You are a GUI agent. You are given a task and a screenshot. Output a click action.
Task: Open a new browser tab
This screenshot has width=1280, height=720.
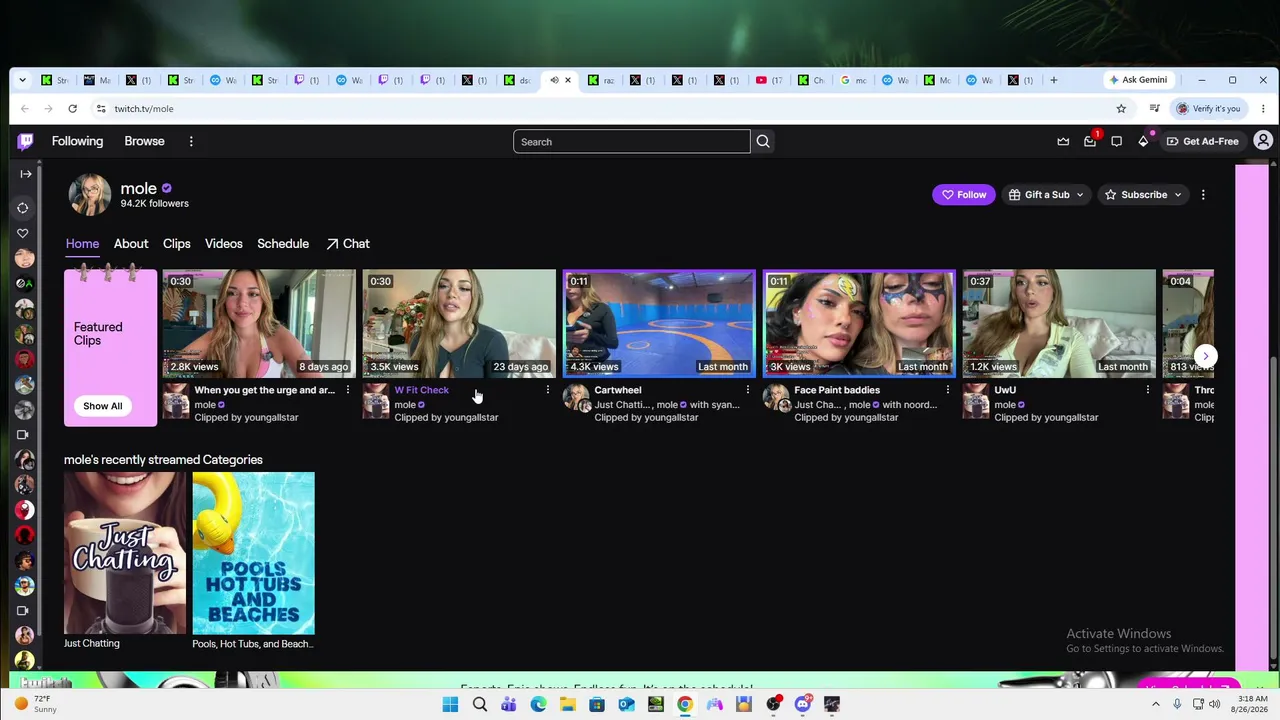coord(1053,80)
